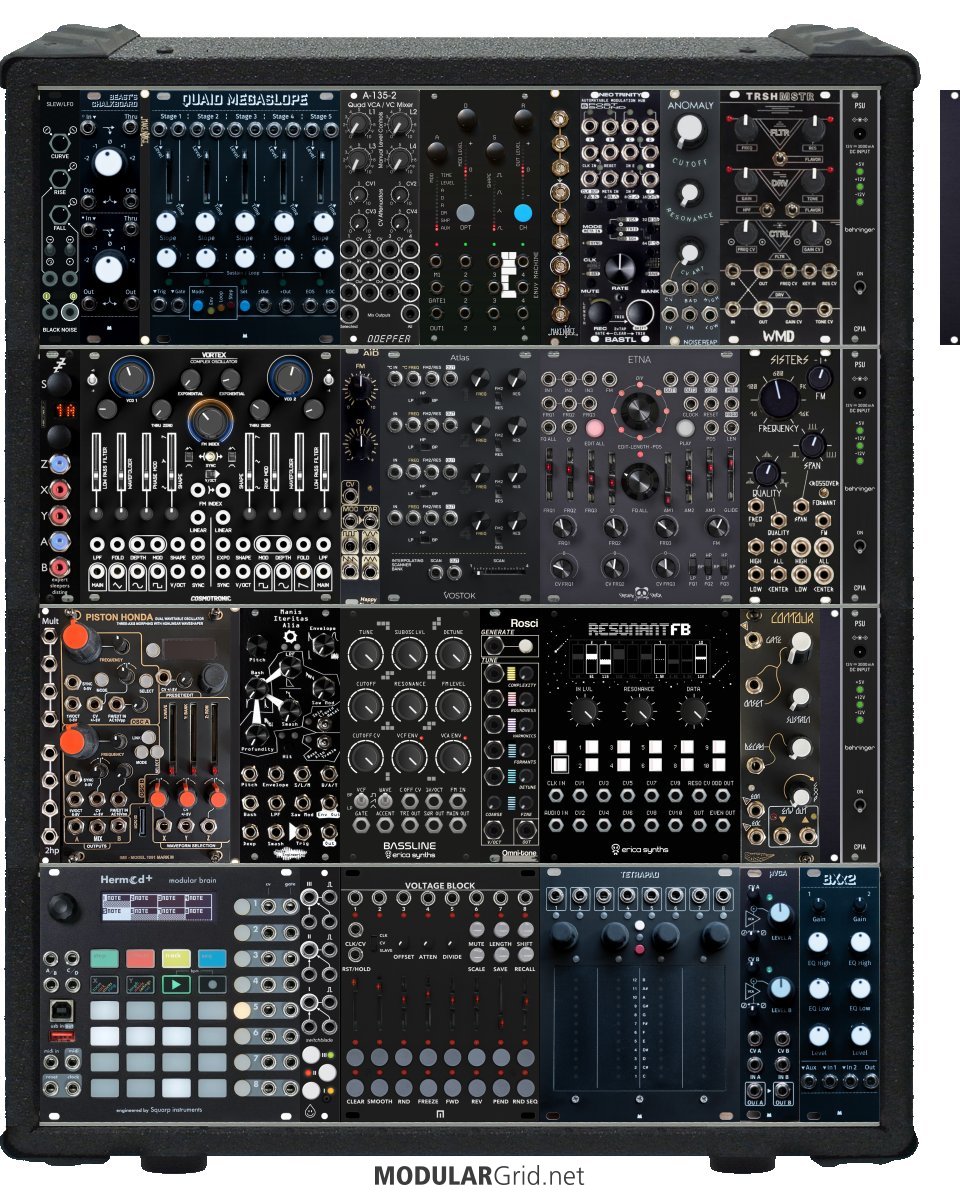Viewport: 960px width, 1197px height.
Task: Click the RATE knob on Bastl Neo Trinity
Action: [620, 267]
